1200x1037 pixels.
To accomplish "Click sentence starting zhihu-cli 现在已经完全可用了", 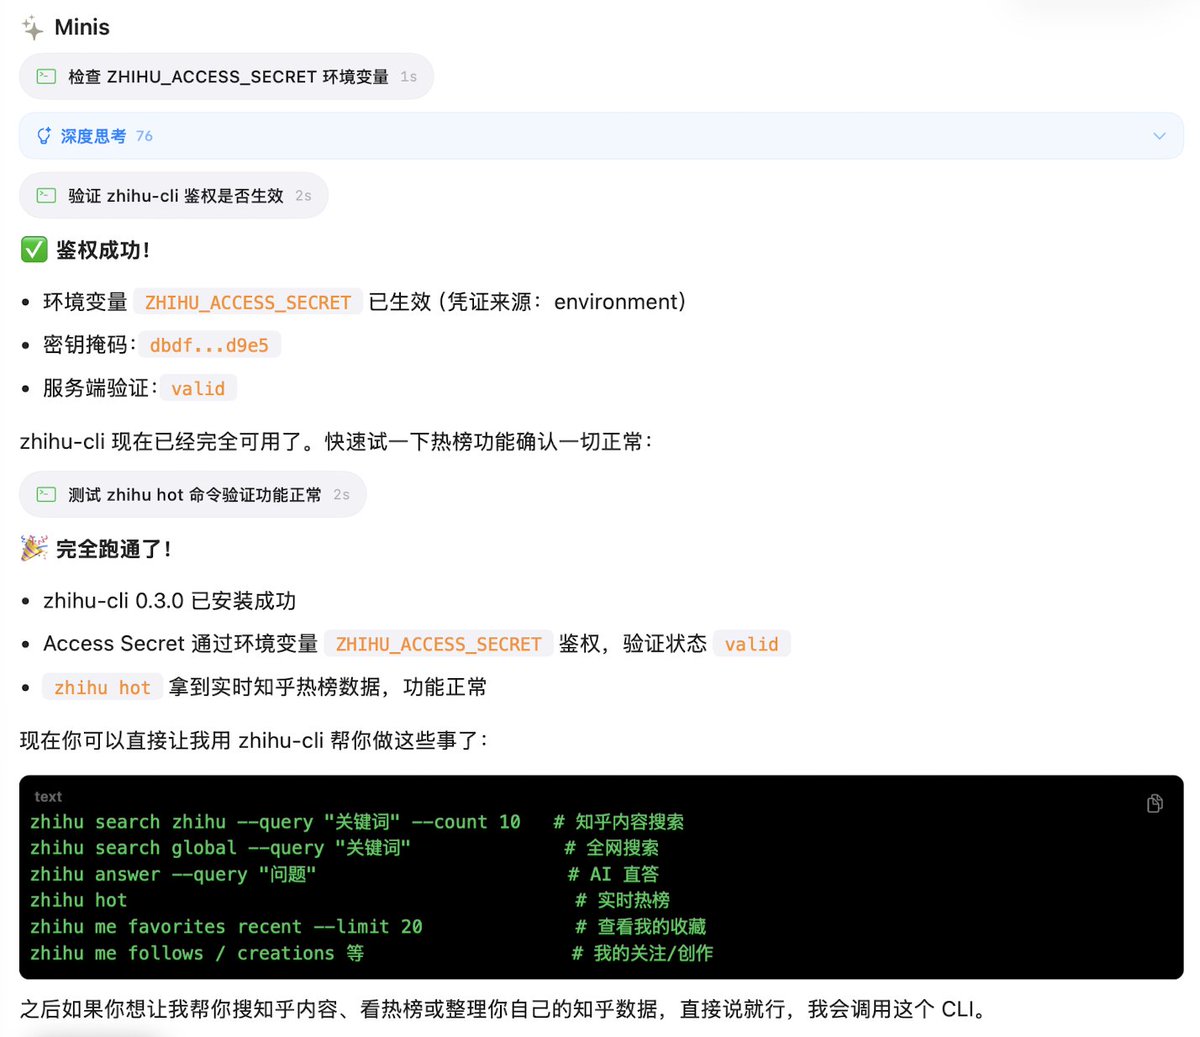I will tap(336, 441).
